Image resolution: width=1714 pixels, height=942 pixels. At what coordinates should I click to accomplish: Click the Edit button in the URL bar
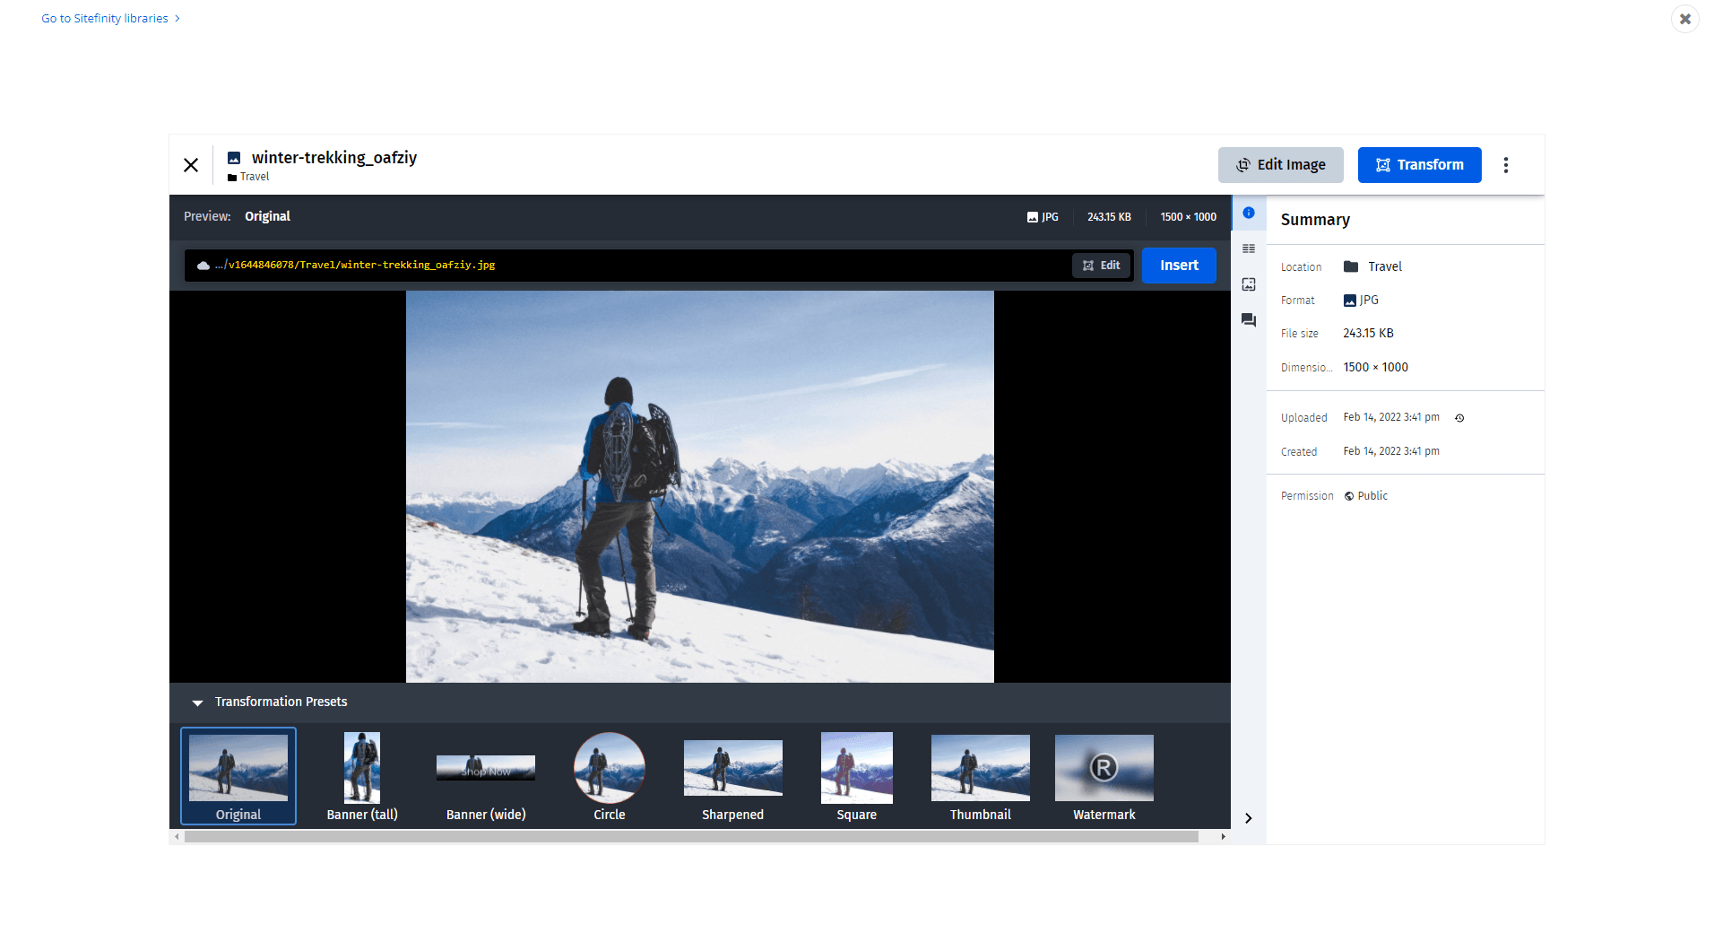click(x=1100, y=265)
